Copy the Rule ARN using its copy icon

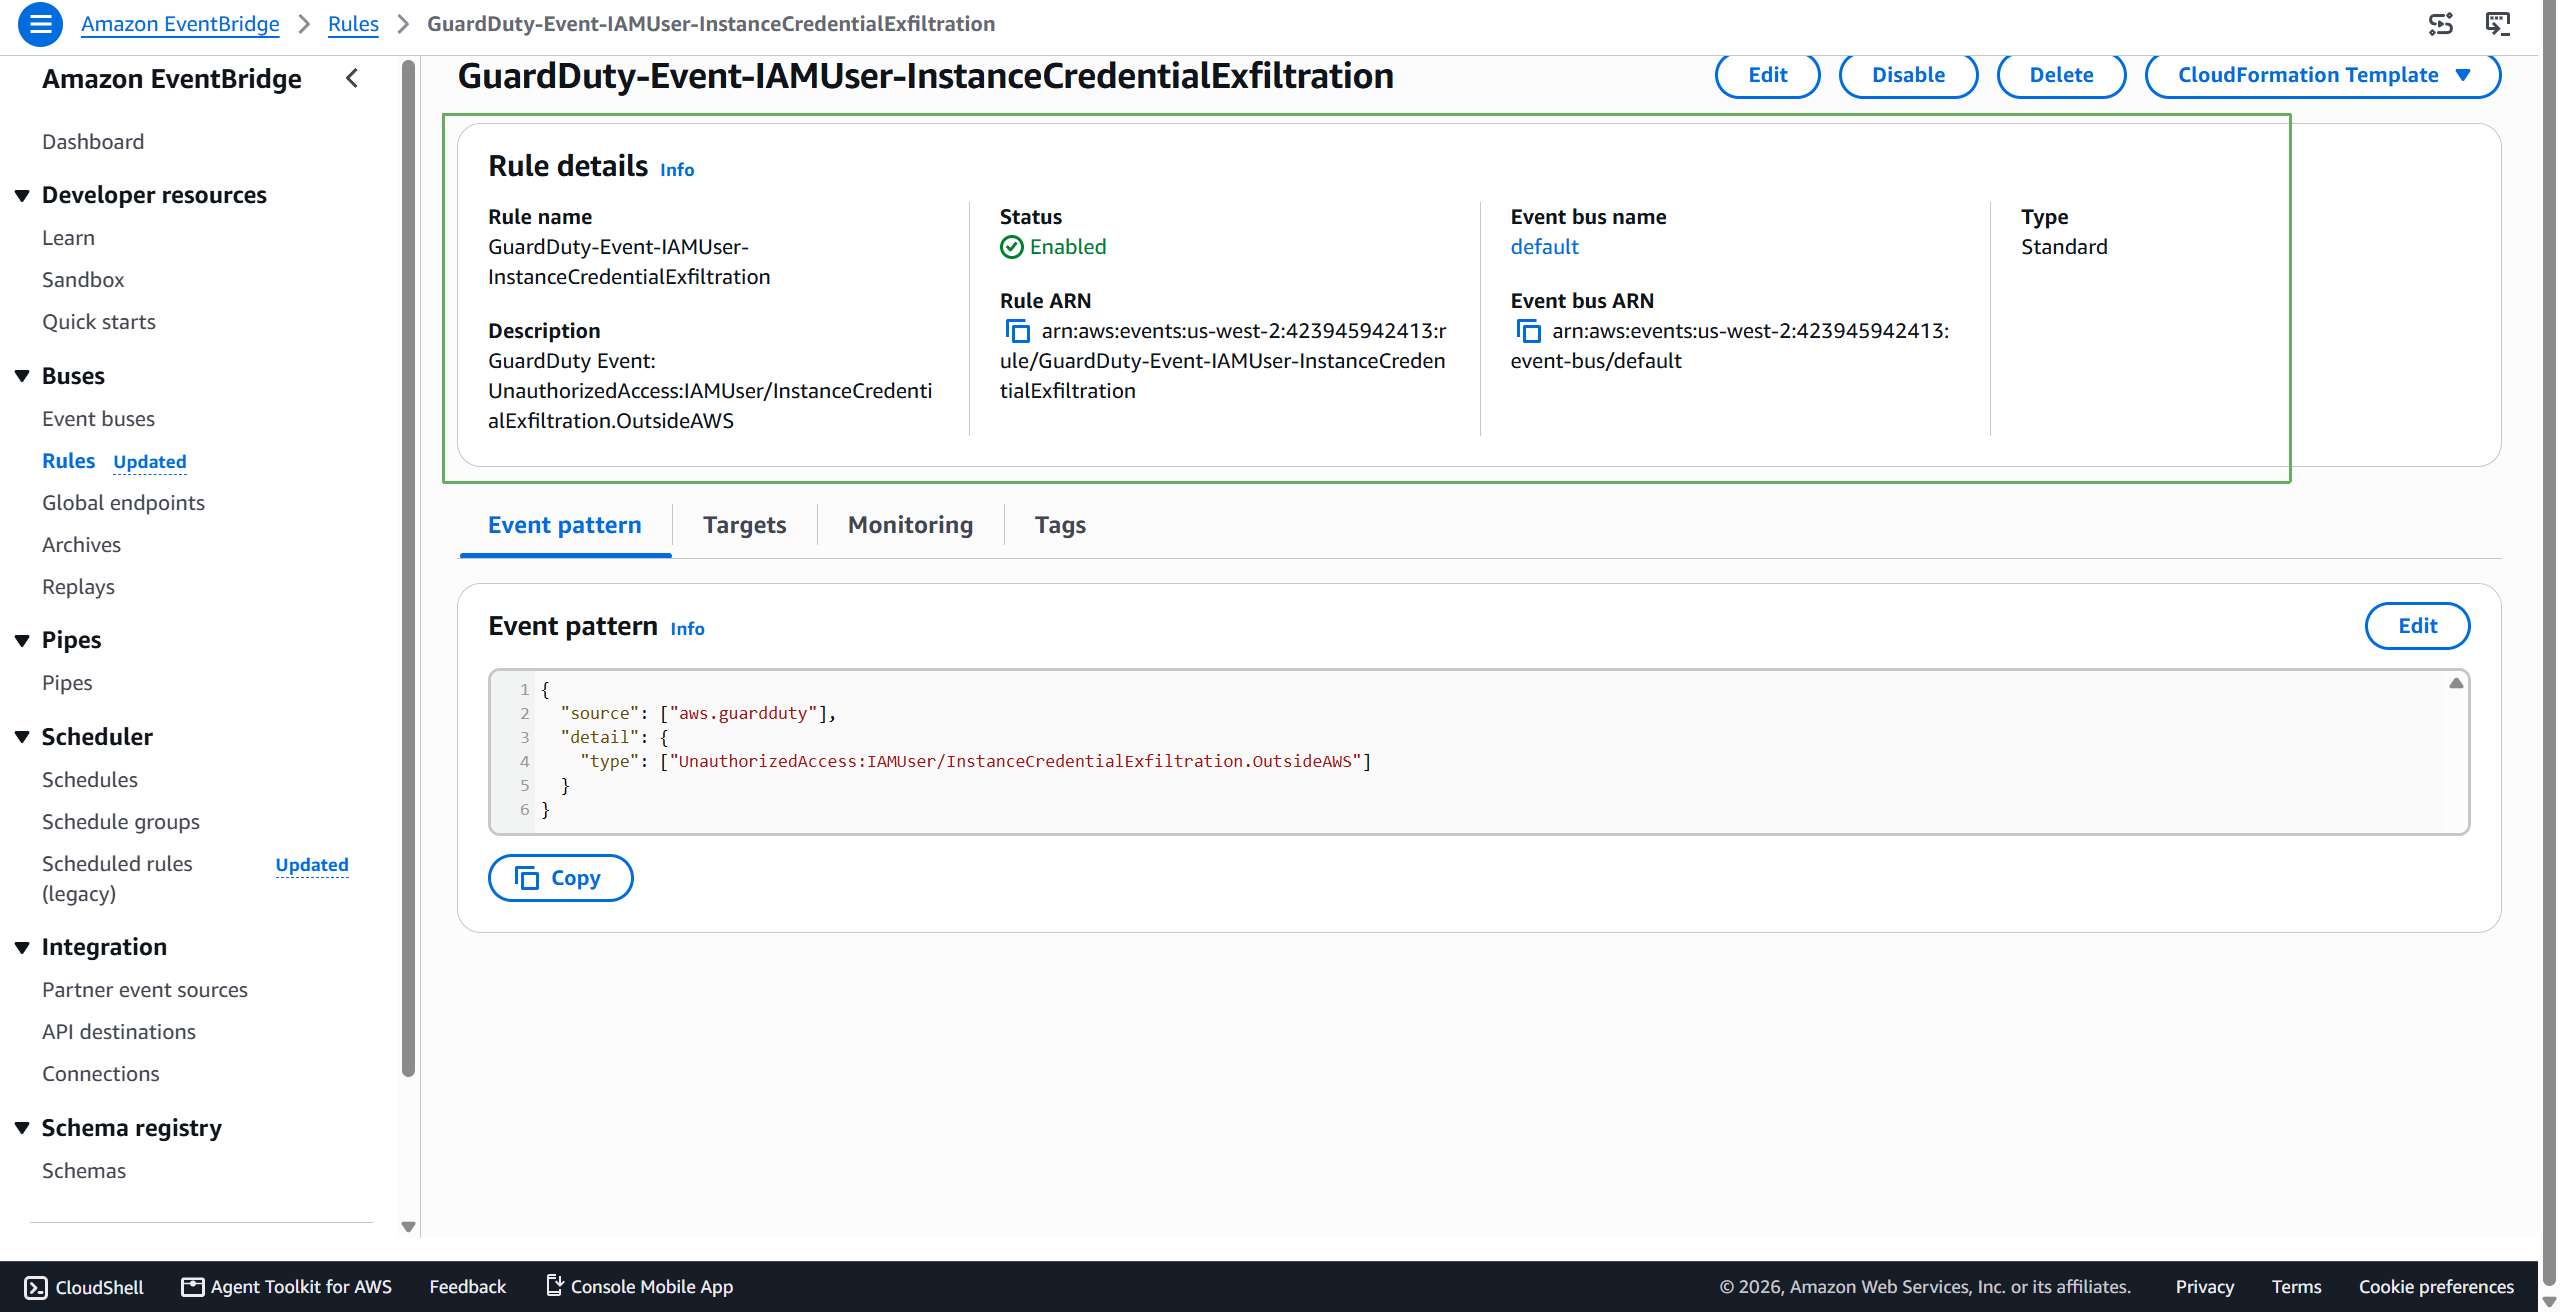coord(1017,331)
